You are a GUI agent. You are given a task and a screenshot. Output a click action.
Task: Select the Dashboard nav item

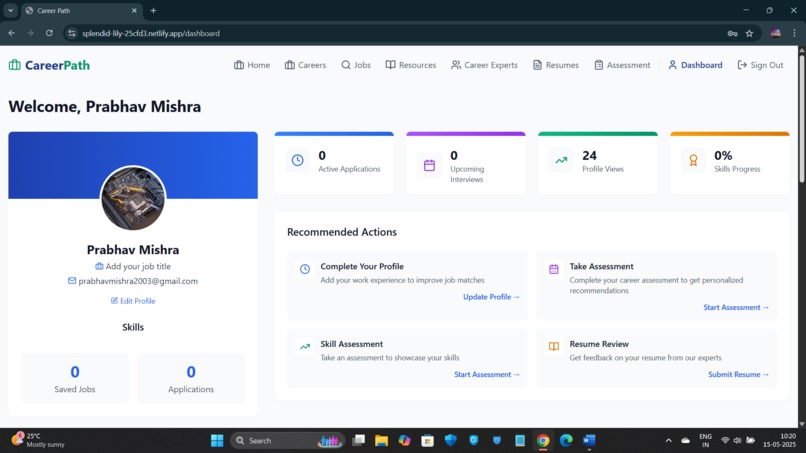coord(695,65)
